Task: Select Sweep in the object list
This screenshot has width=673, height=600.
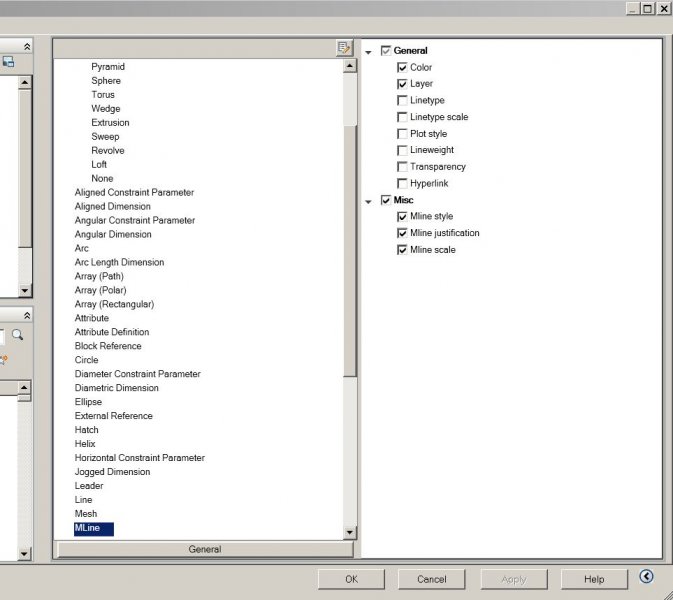Action: click(105, 136)
